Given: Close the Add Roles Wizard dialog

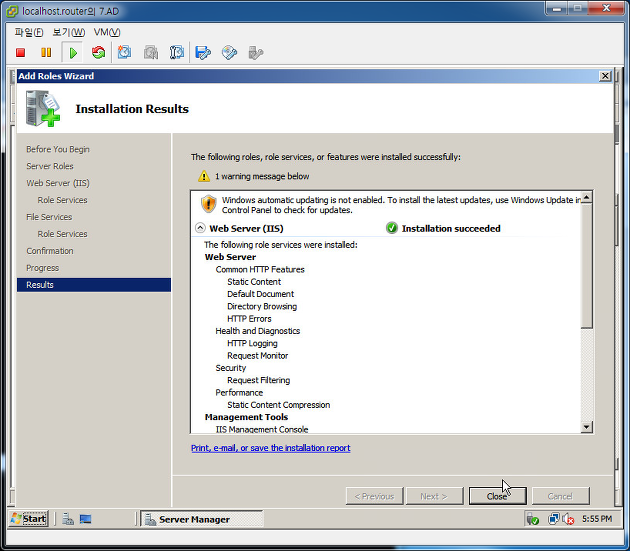Looking at the screenshot, I should (x=605, y=76).
